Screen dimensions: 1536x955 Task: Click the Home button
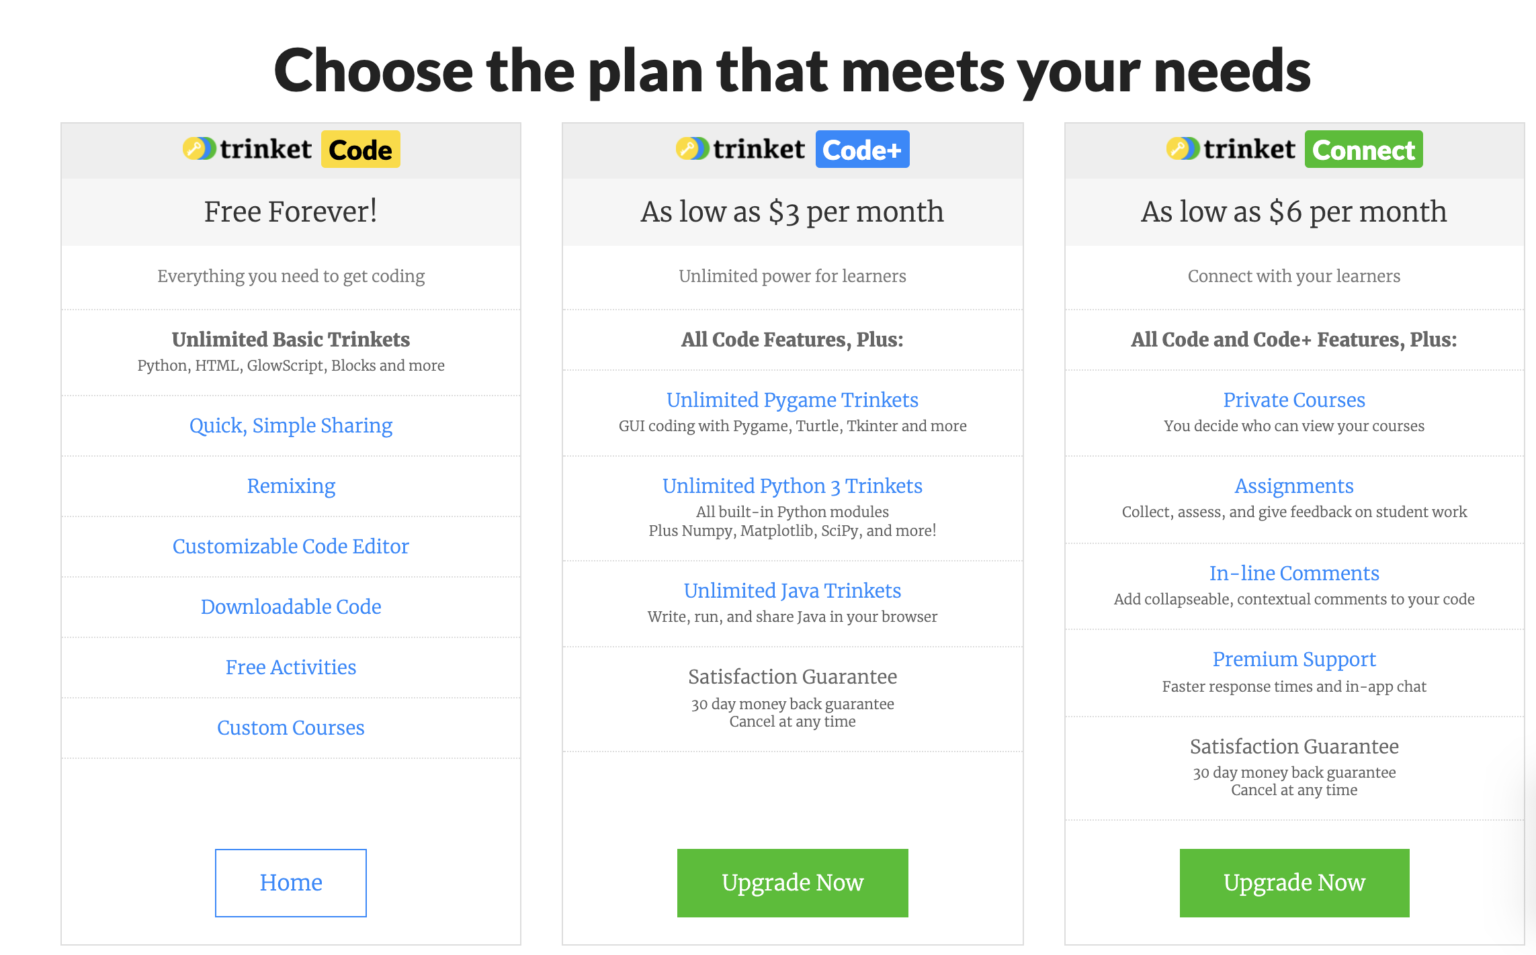291,883
